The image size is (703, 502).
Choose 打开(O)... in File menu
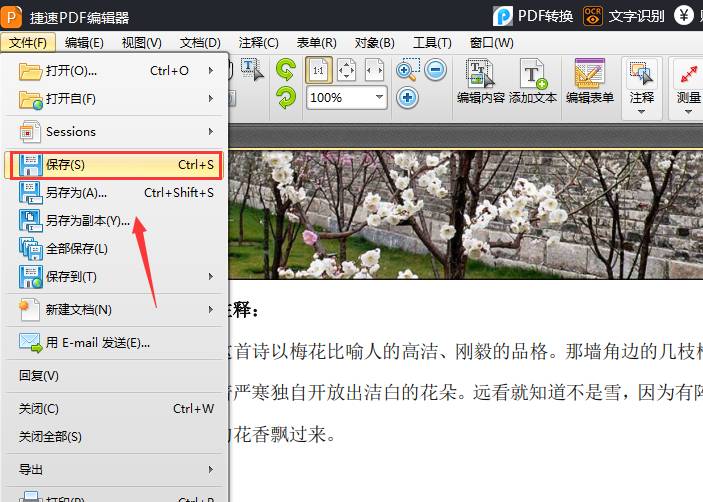point(114,71)
